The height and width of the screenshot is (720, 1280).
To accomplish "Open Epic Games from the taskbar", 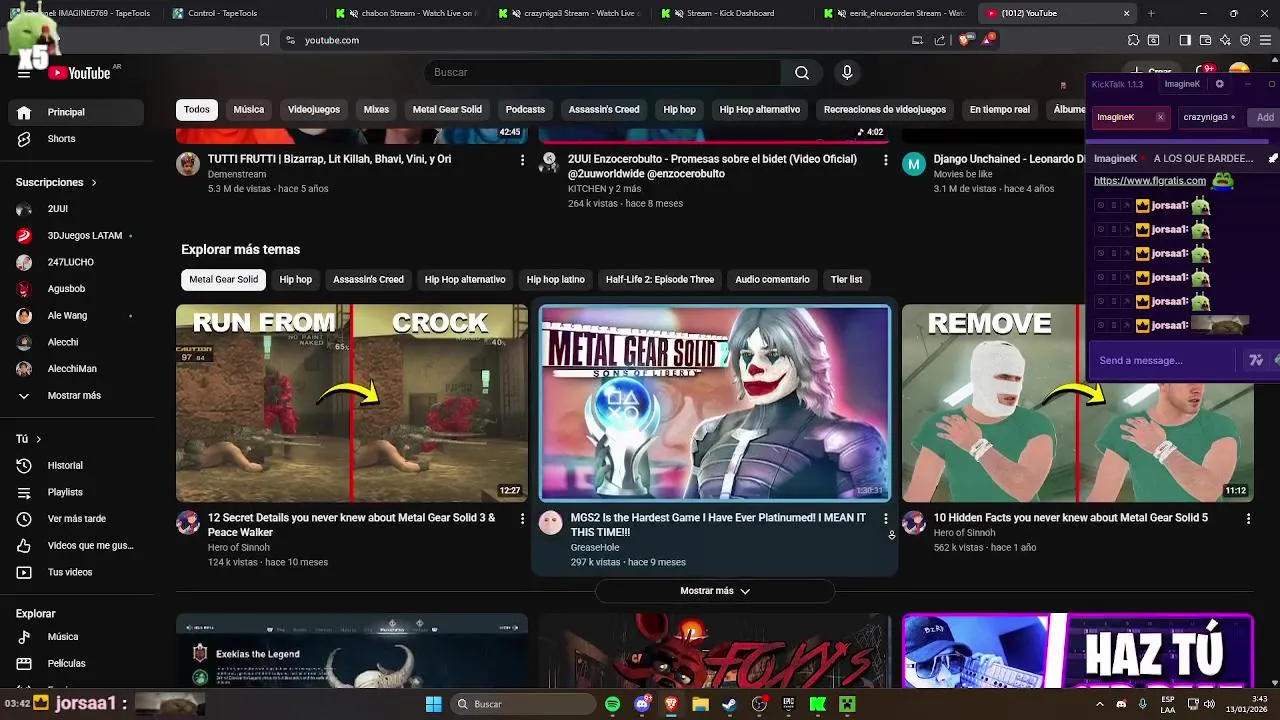I will (x=789, y=704).
